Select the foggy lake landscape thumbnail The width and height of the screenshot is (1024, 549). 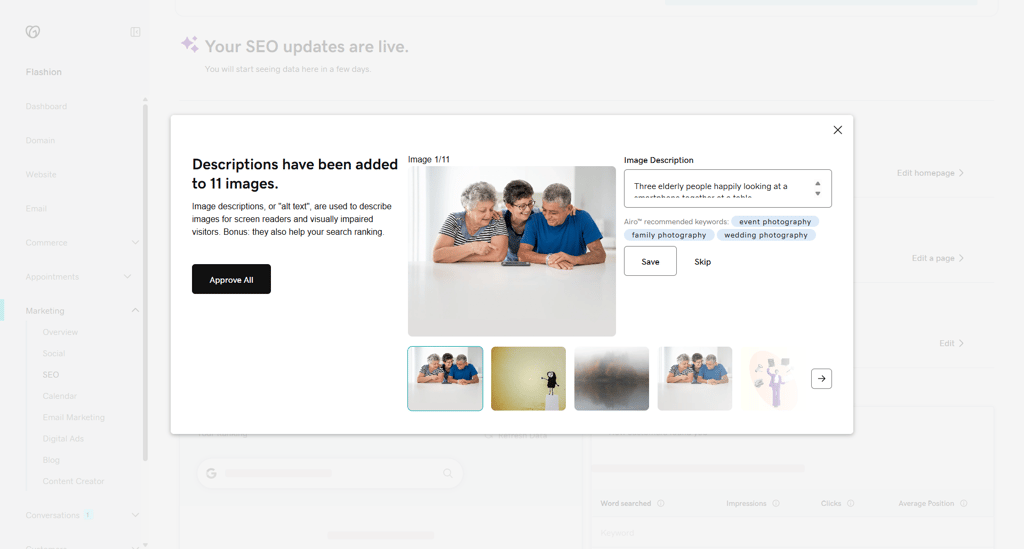coord(611,379)
